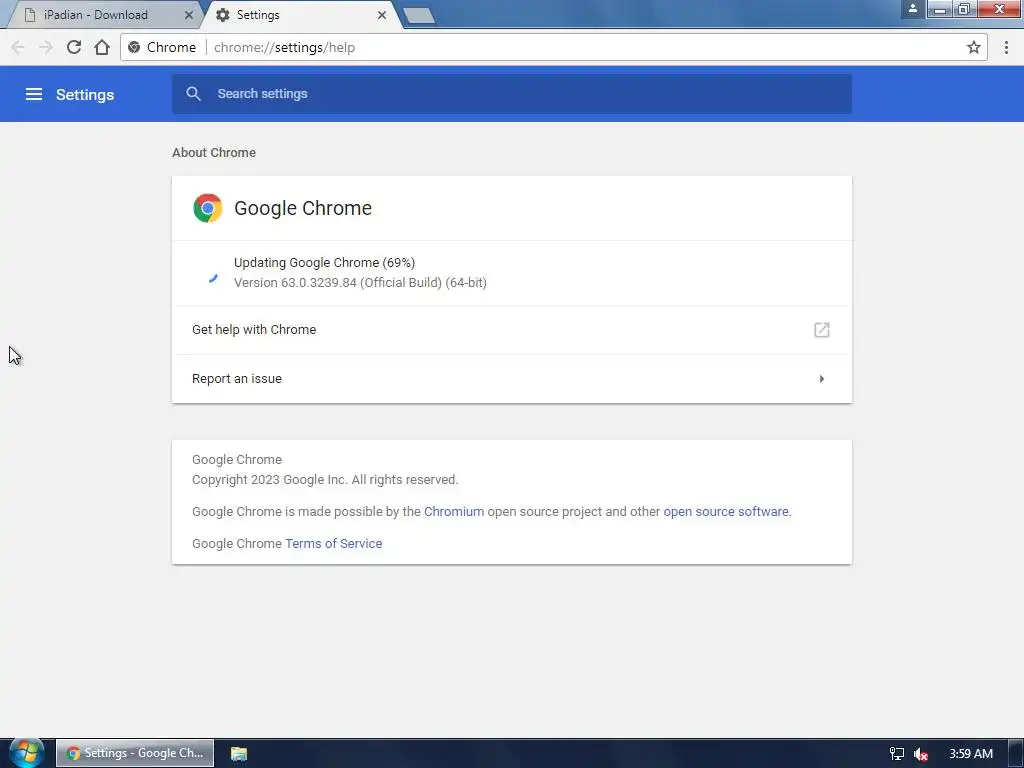Click the network tray icon
Image resolution: width=1024 pixels, height=768 pixels.
coord(897,754)
